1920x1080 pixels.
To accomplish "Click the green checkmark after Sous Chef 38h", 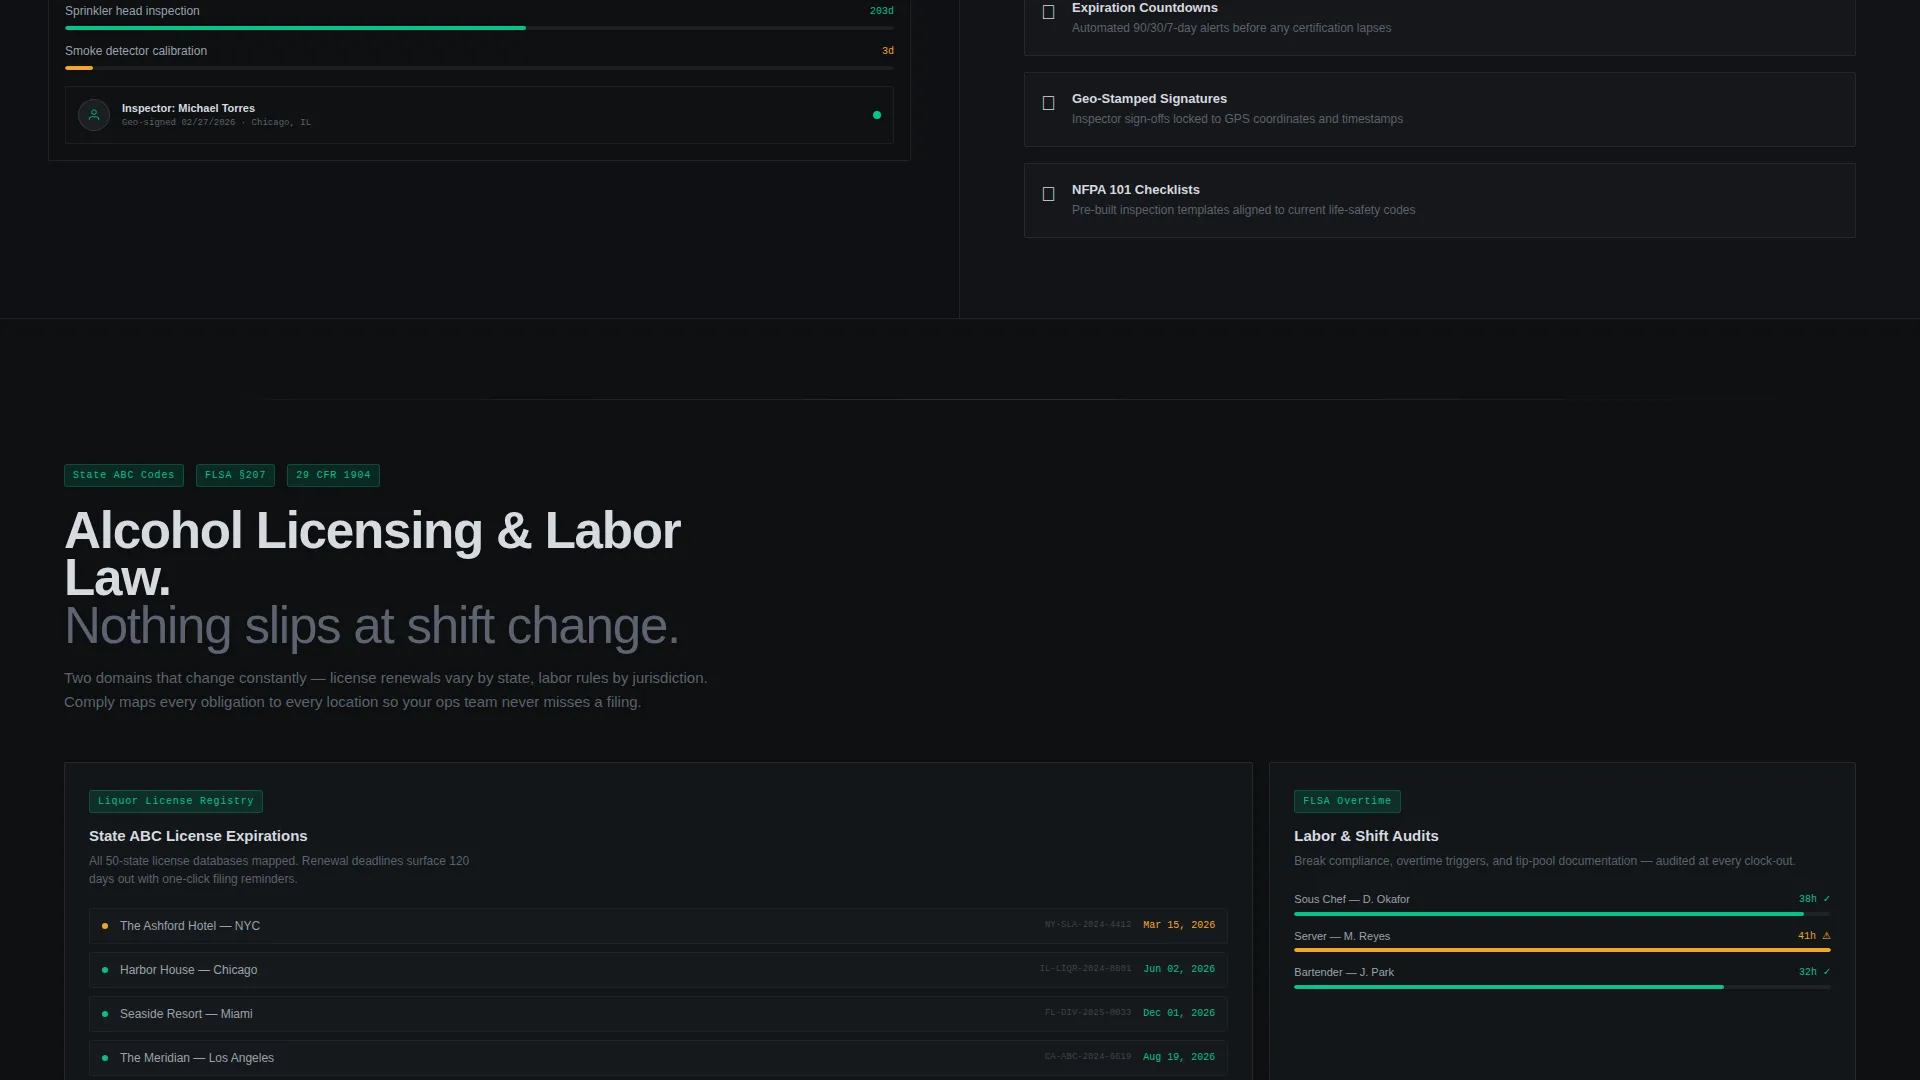I will click(1827, 899).
